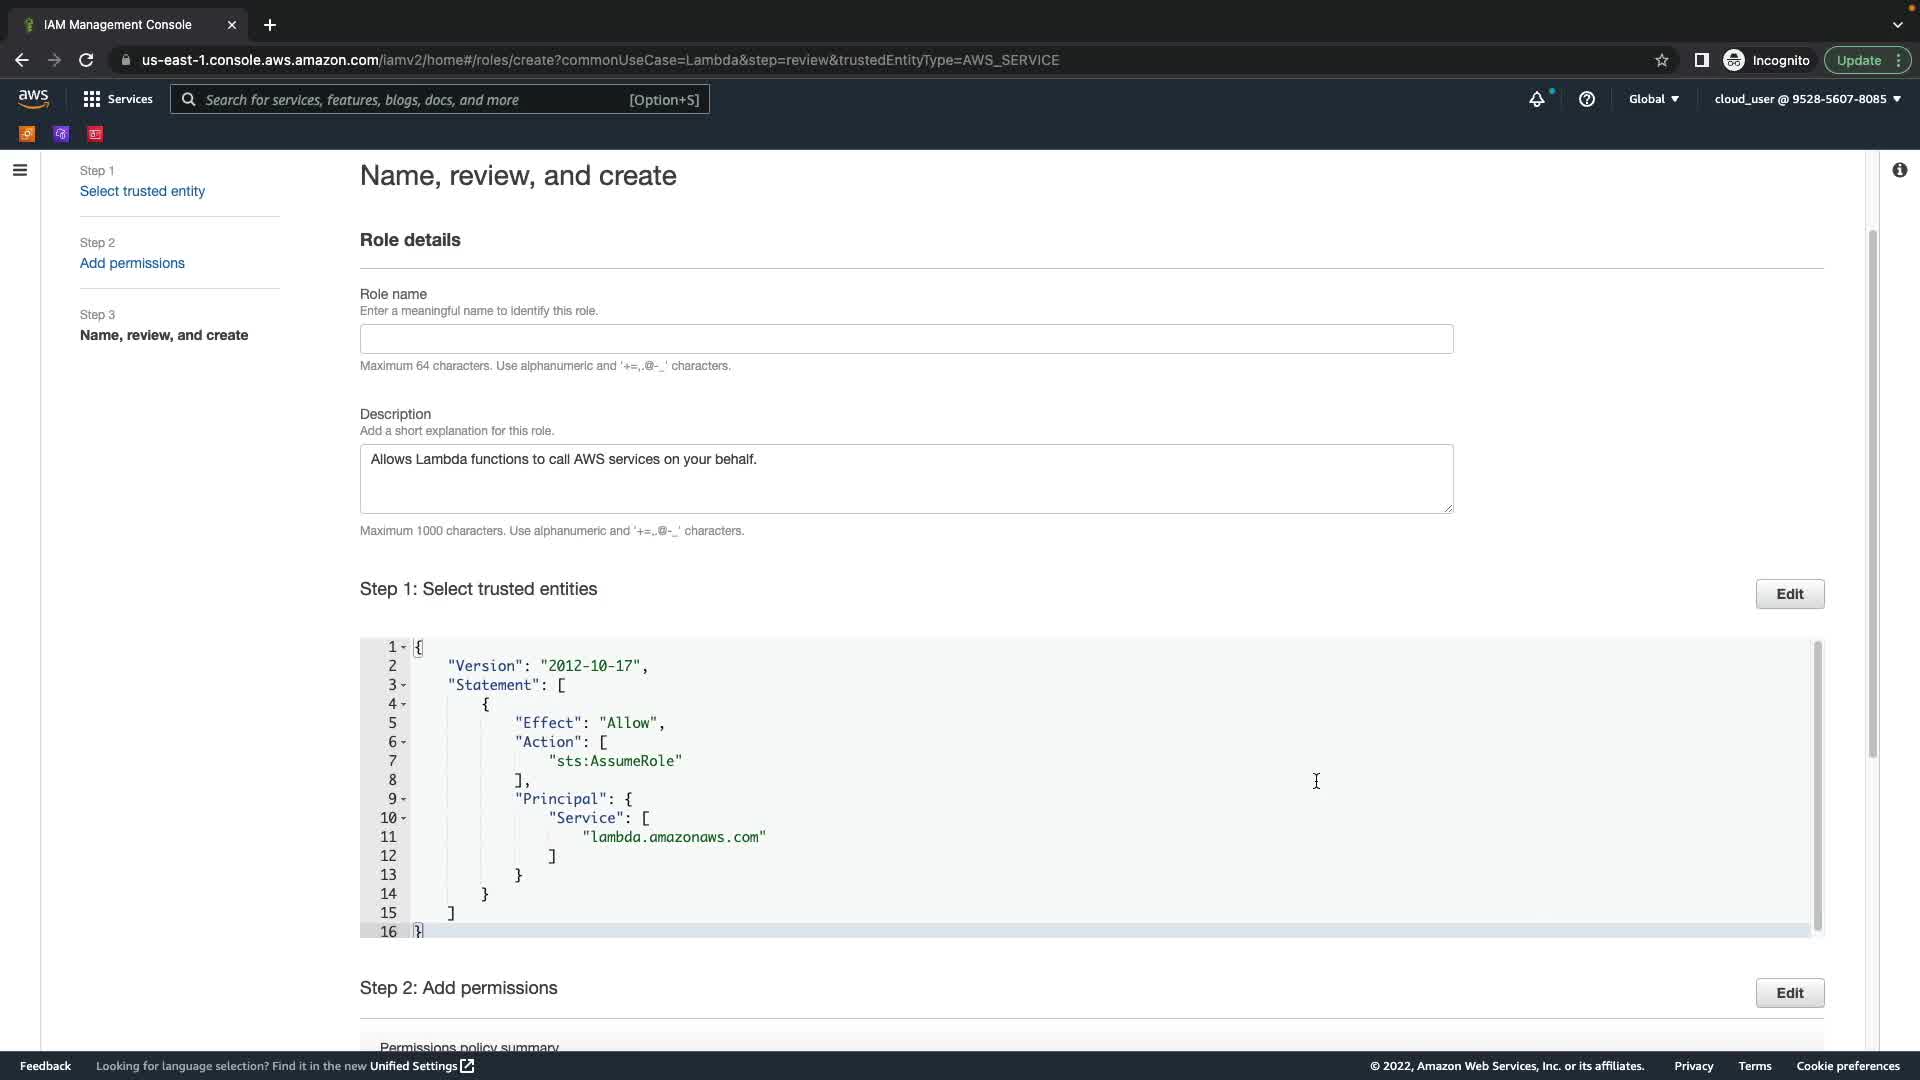Click the AWS logo home icon

coord(33,98)
